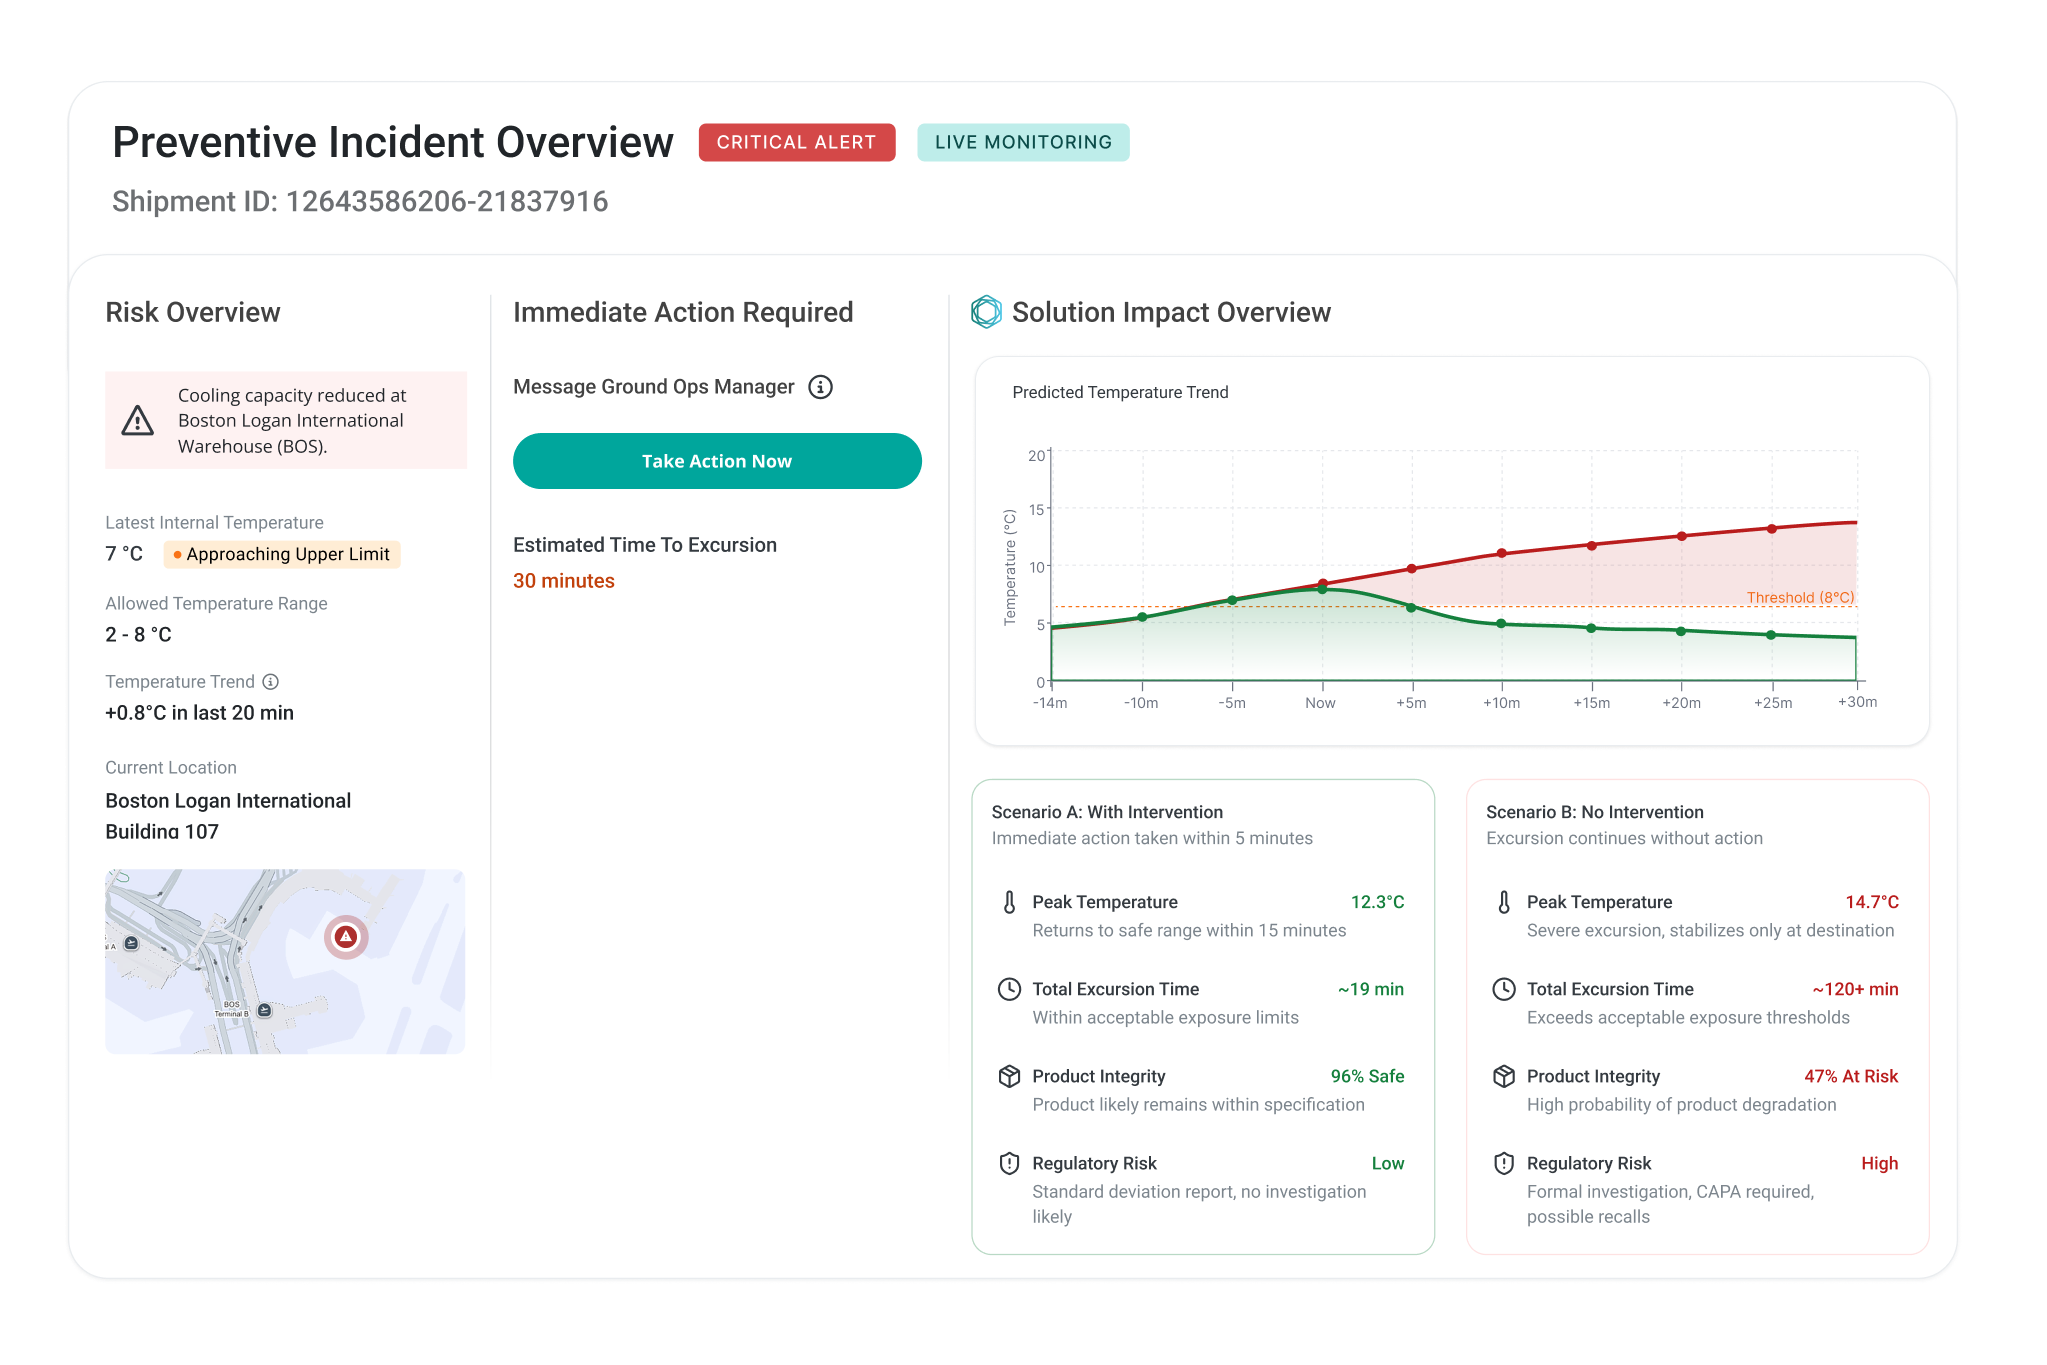Image resolution: width=2047 pixels, height=1365 pixels.
Task: Click the CRITICAL ALERT badge
Action: [x=796, y=142]
